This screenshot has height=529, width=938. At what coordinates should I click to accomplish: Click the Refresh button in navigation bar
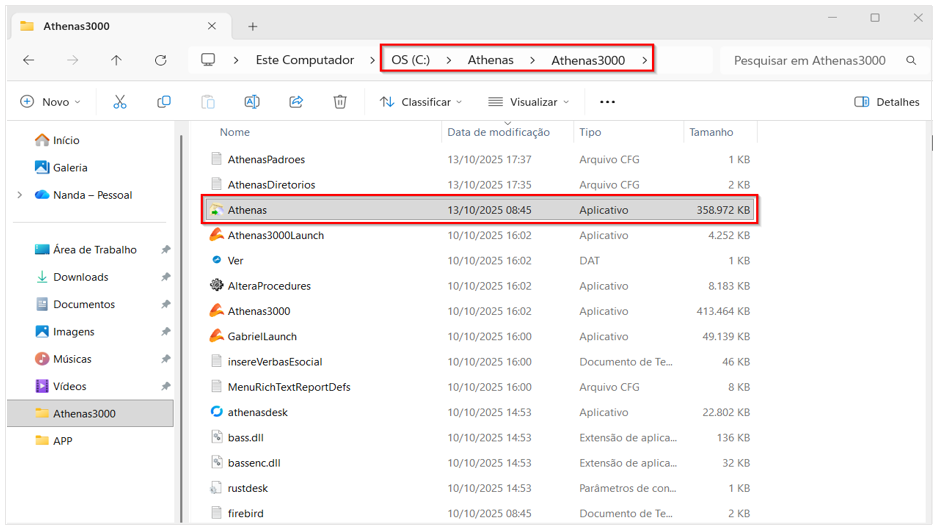(x=160, y=60)
